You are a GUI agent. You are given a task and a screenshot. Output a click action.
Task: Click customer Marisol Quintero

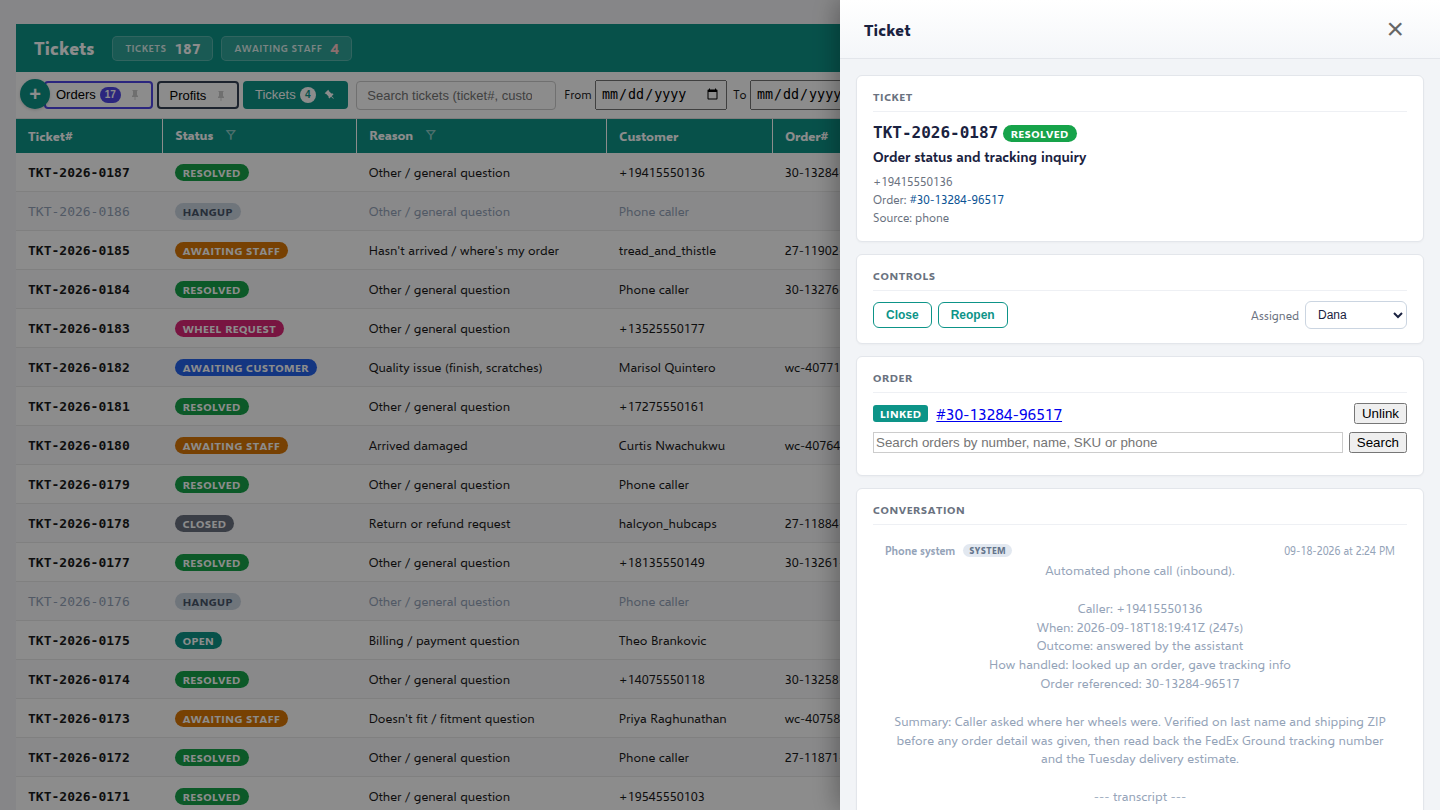click(x=667, y=368)
